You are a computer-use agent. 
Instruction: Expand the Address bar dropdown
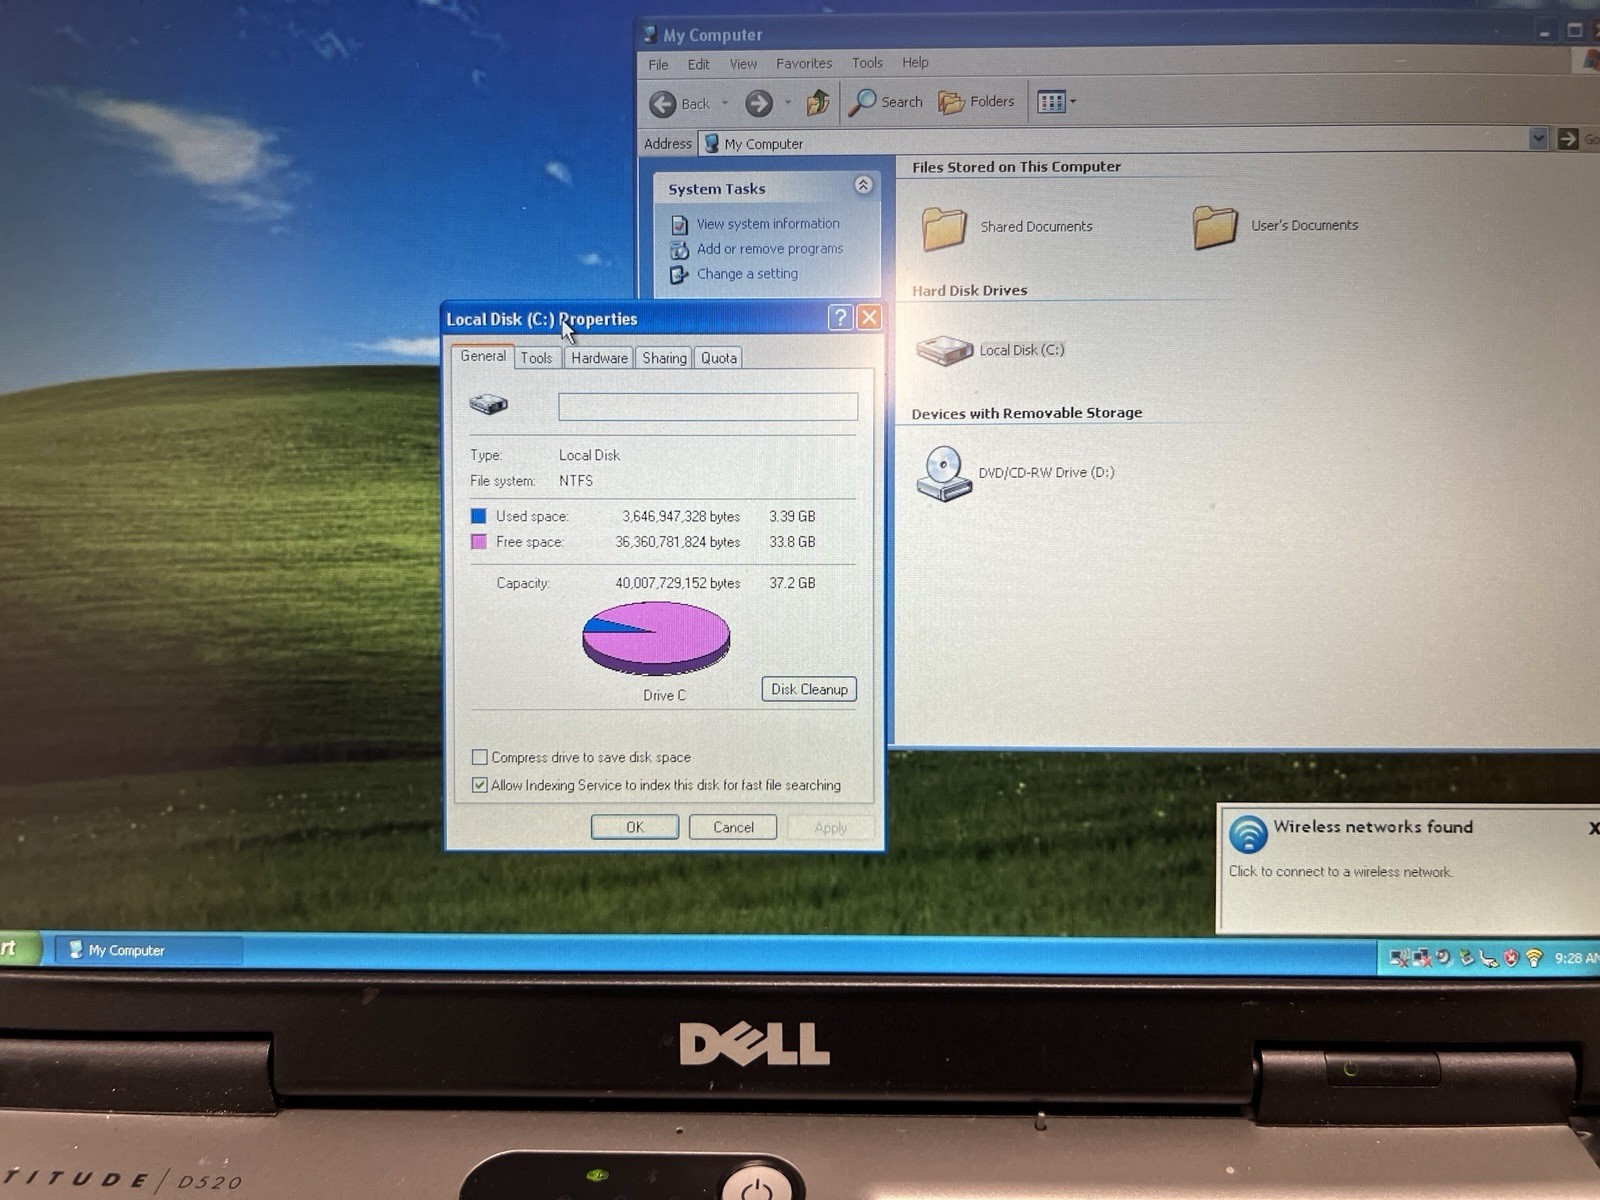[1538, 139]
